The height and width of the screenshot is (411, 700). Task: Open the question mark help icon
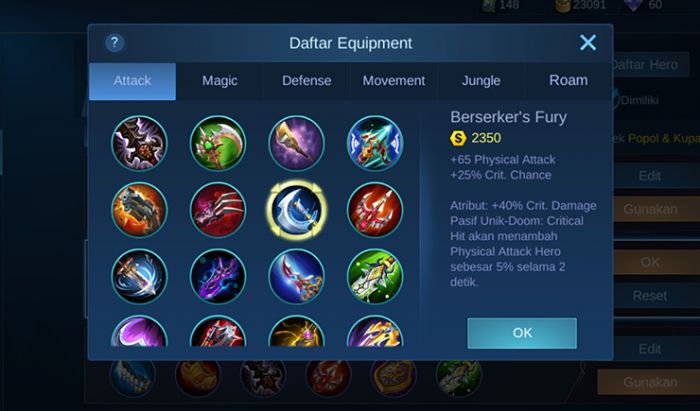[x=115, y=43]
